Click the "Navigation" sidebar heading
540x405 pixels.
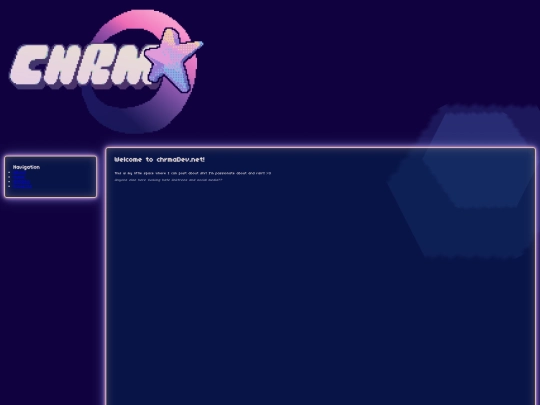[26, 167]
